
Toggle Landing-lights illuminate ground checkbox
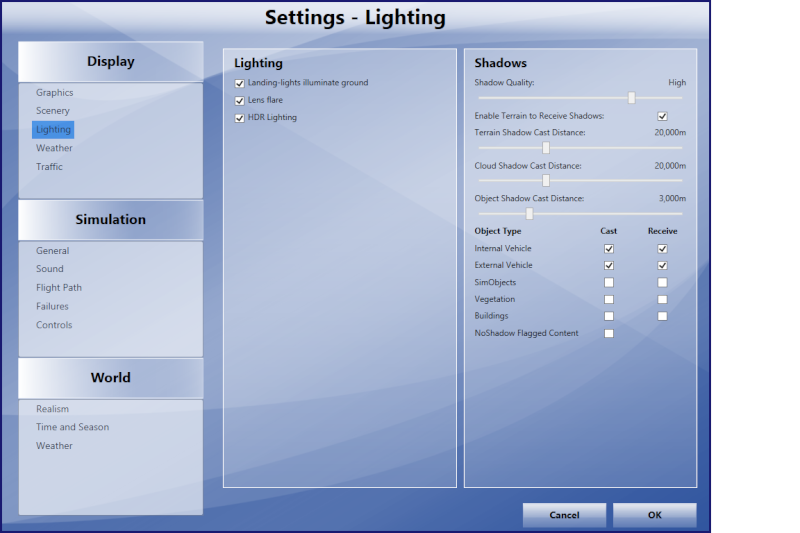point(239,83)
